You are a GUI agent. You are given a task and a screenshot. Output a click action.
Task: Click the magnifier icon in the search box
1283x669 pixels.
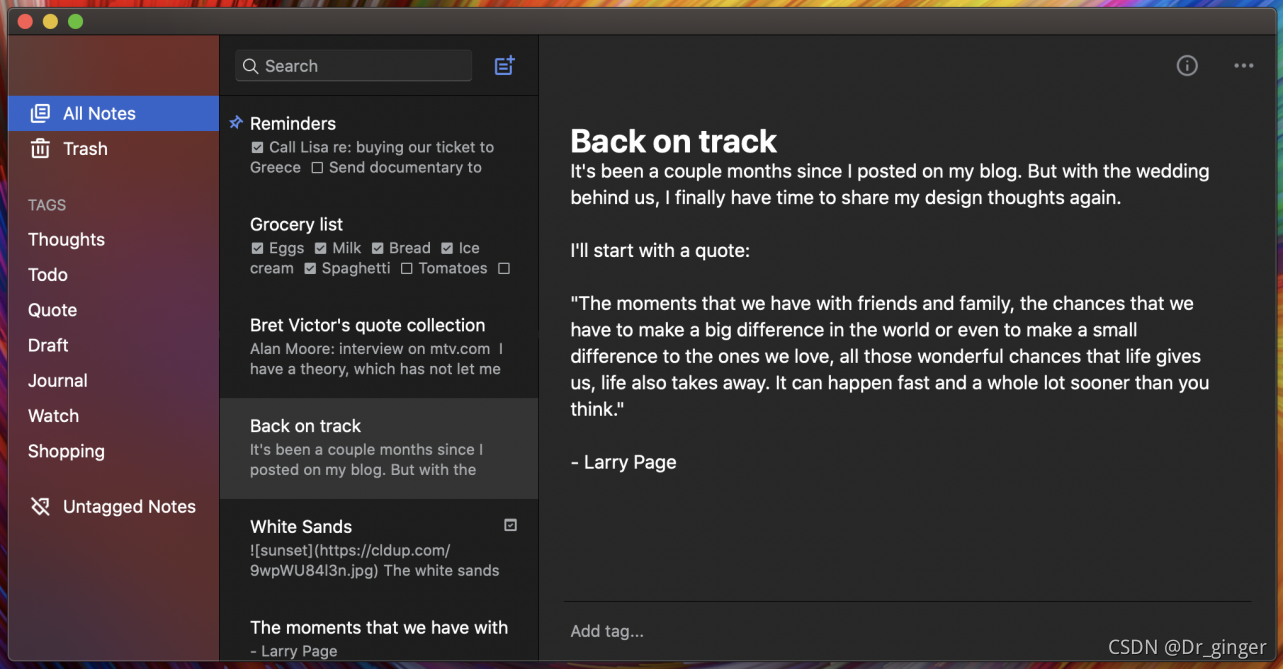click(251, 66)
